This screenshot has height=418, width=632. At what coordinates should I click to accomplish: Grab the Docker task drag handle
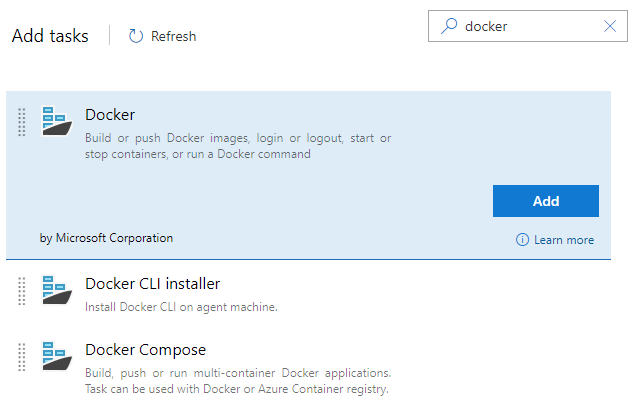click(x=22, y=122)
